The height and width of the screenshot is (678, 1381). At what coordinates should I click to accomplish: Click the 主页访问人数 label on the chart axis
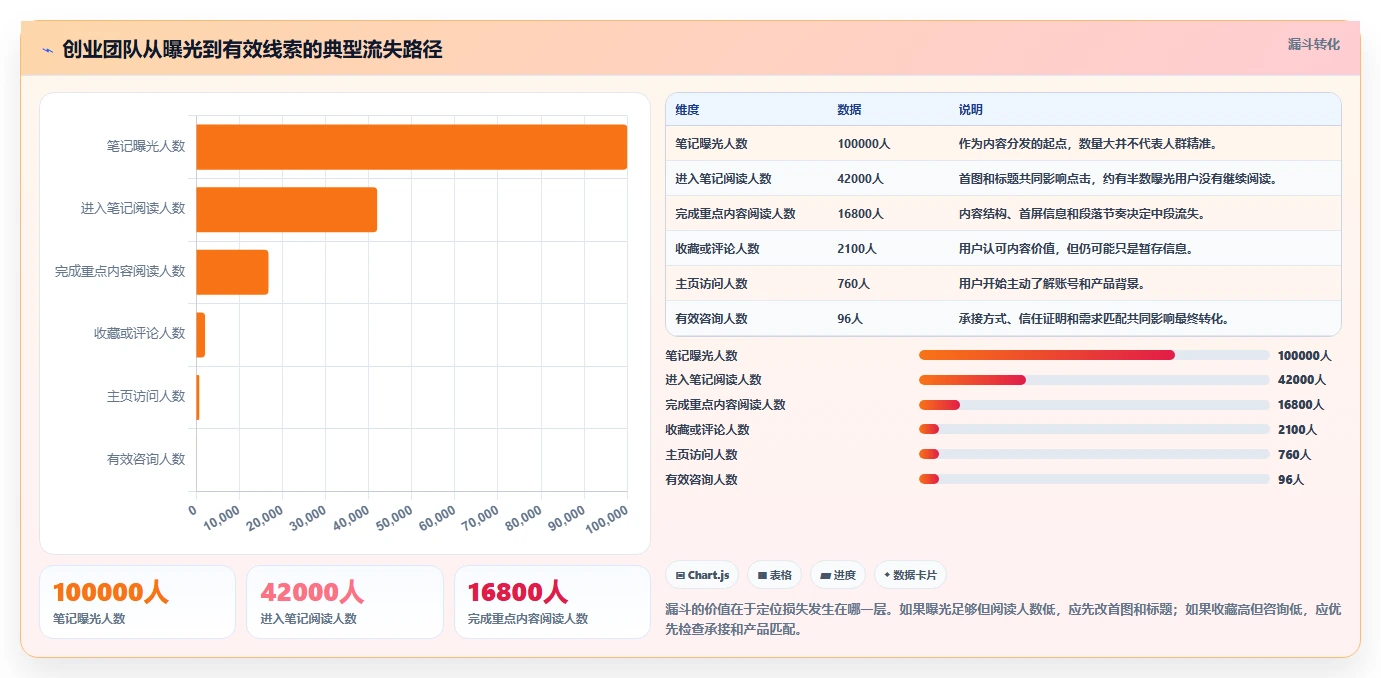tap(146, 397)
